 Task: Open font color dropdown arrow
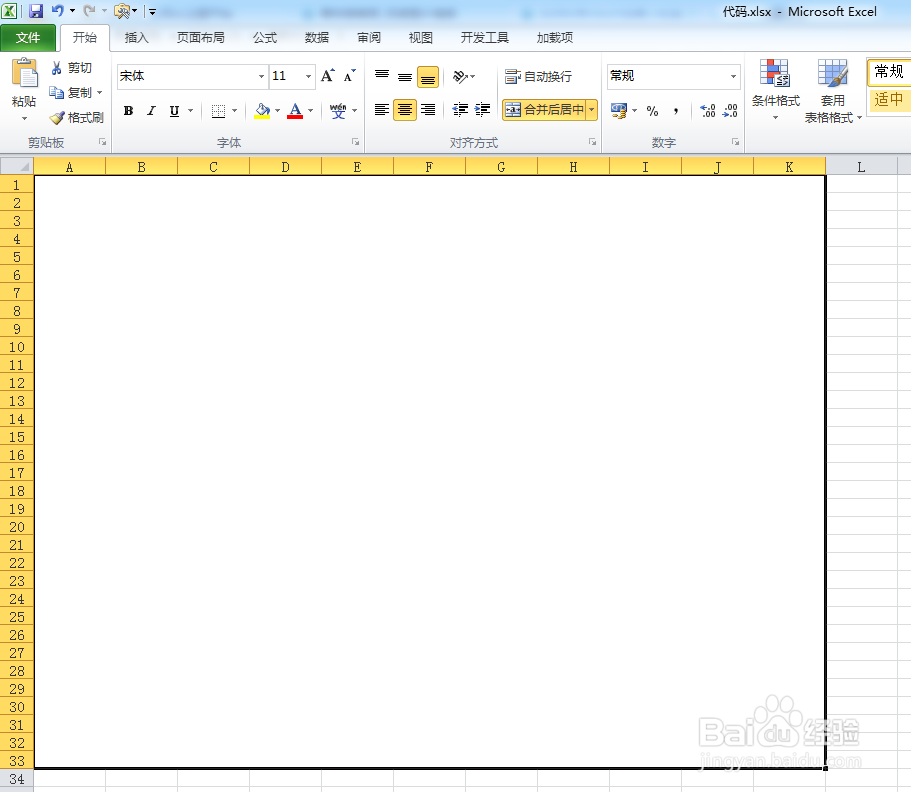click(311, 110)
